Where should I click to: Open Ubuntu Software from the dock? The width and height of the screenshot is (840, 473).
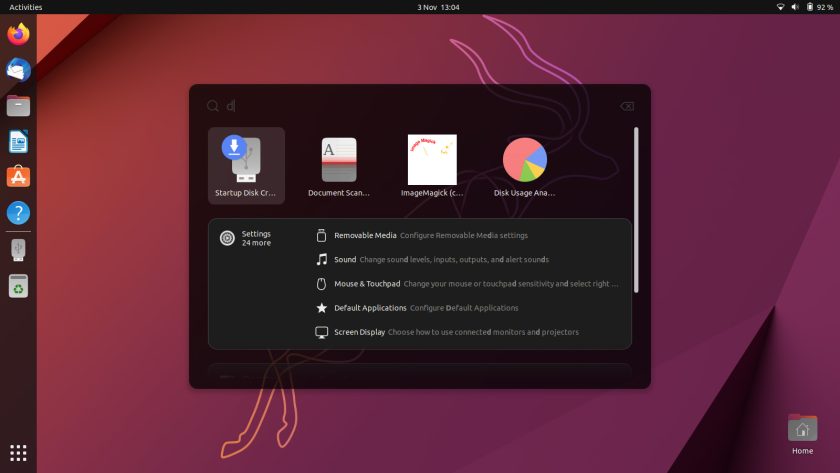18,177
